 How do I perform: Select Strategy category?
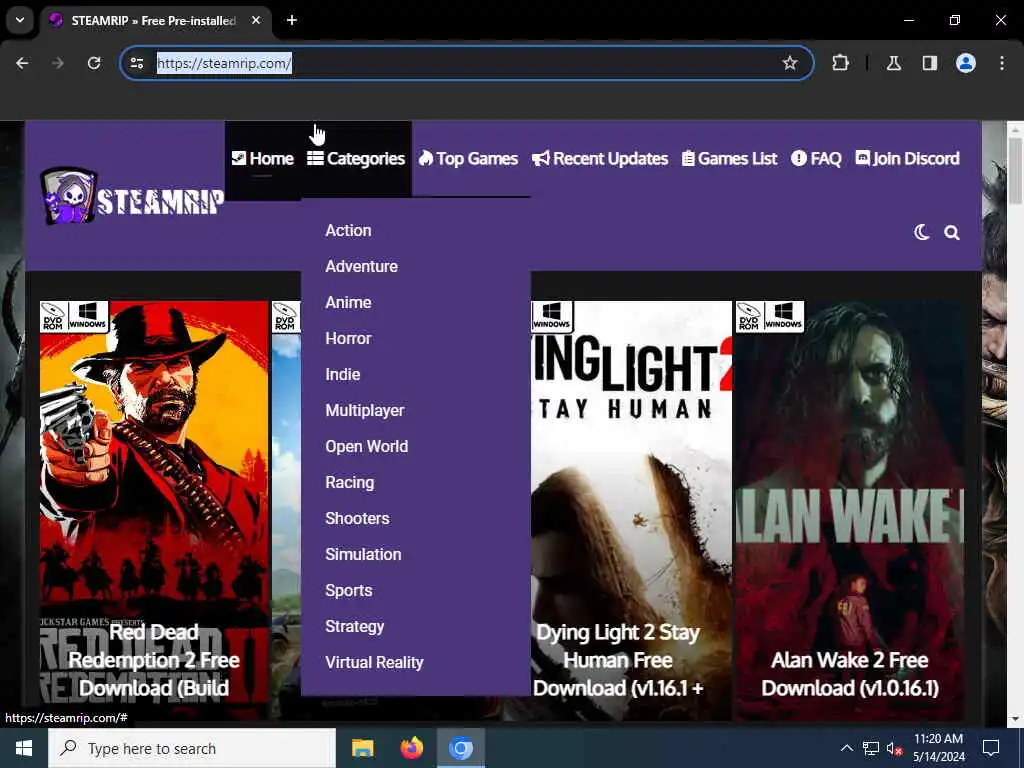tap(355, 626)
